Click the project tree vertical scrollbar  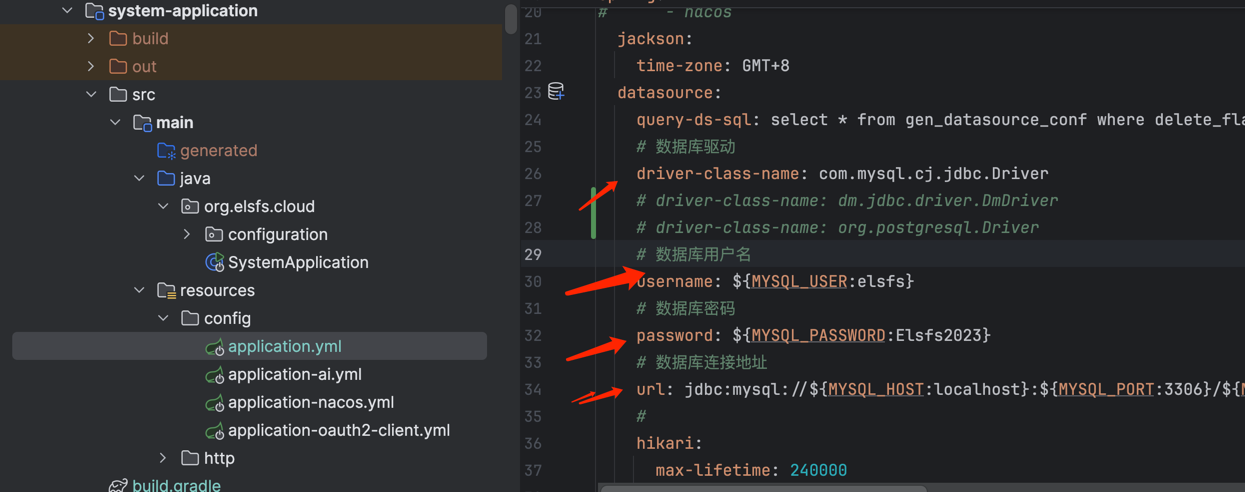[x=511, y=18]
